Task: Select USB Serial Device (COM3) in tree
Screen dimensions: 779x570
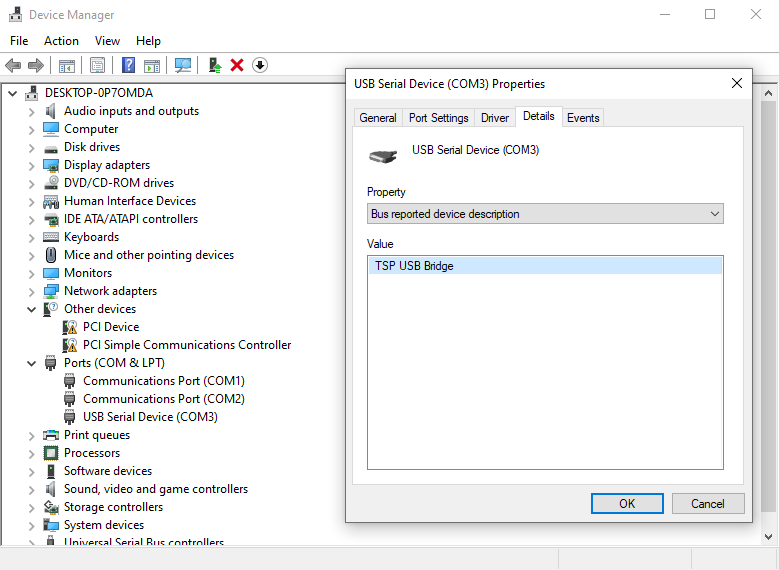Action: [x=150, y=417]
